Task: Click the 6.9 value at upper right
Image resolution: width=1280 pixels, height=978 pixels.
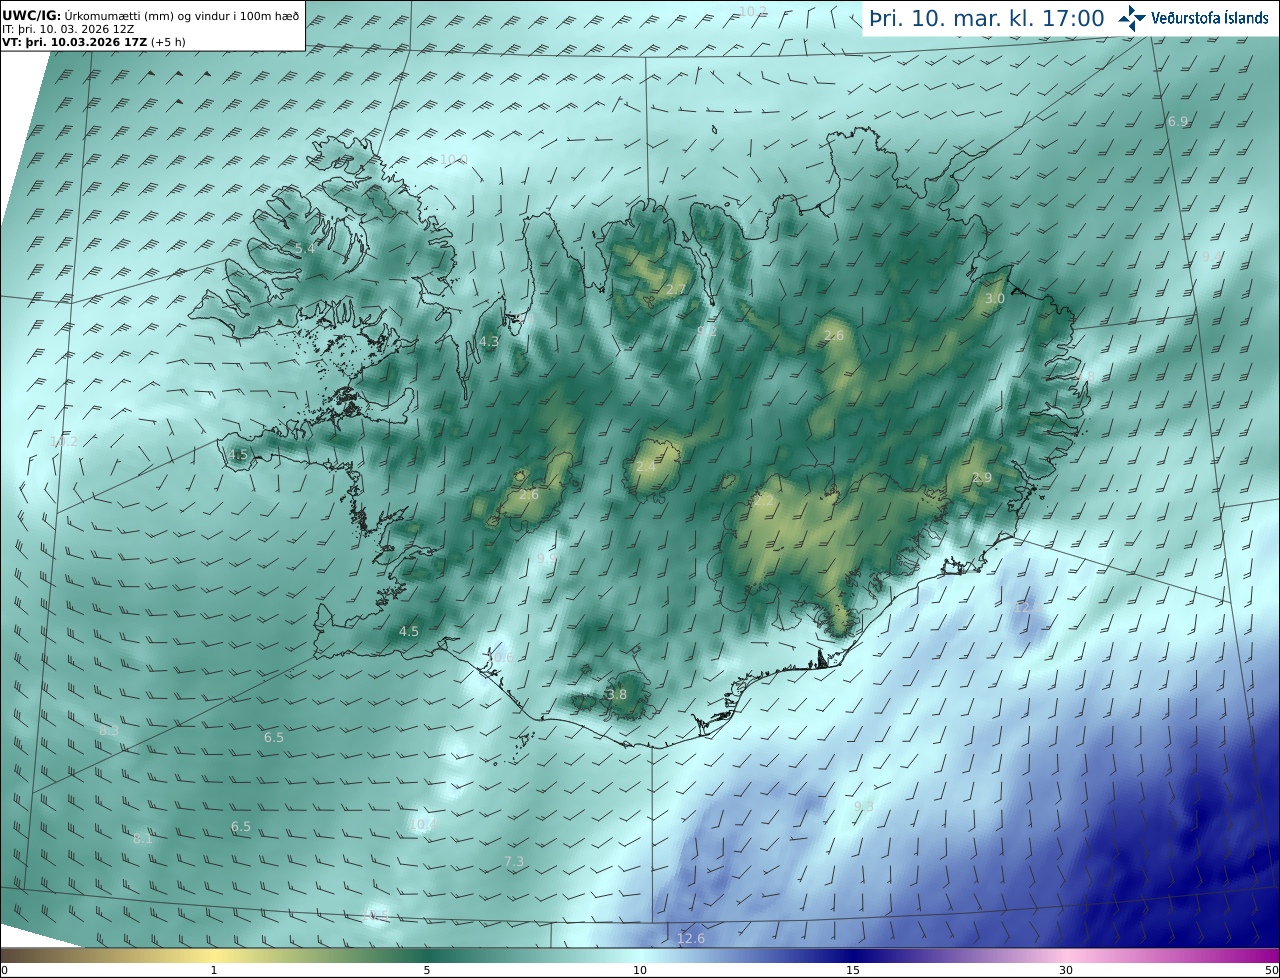Action: click(x=1178, y=122)
